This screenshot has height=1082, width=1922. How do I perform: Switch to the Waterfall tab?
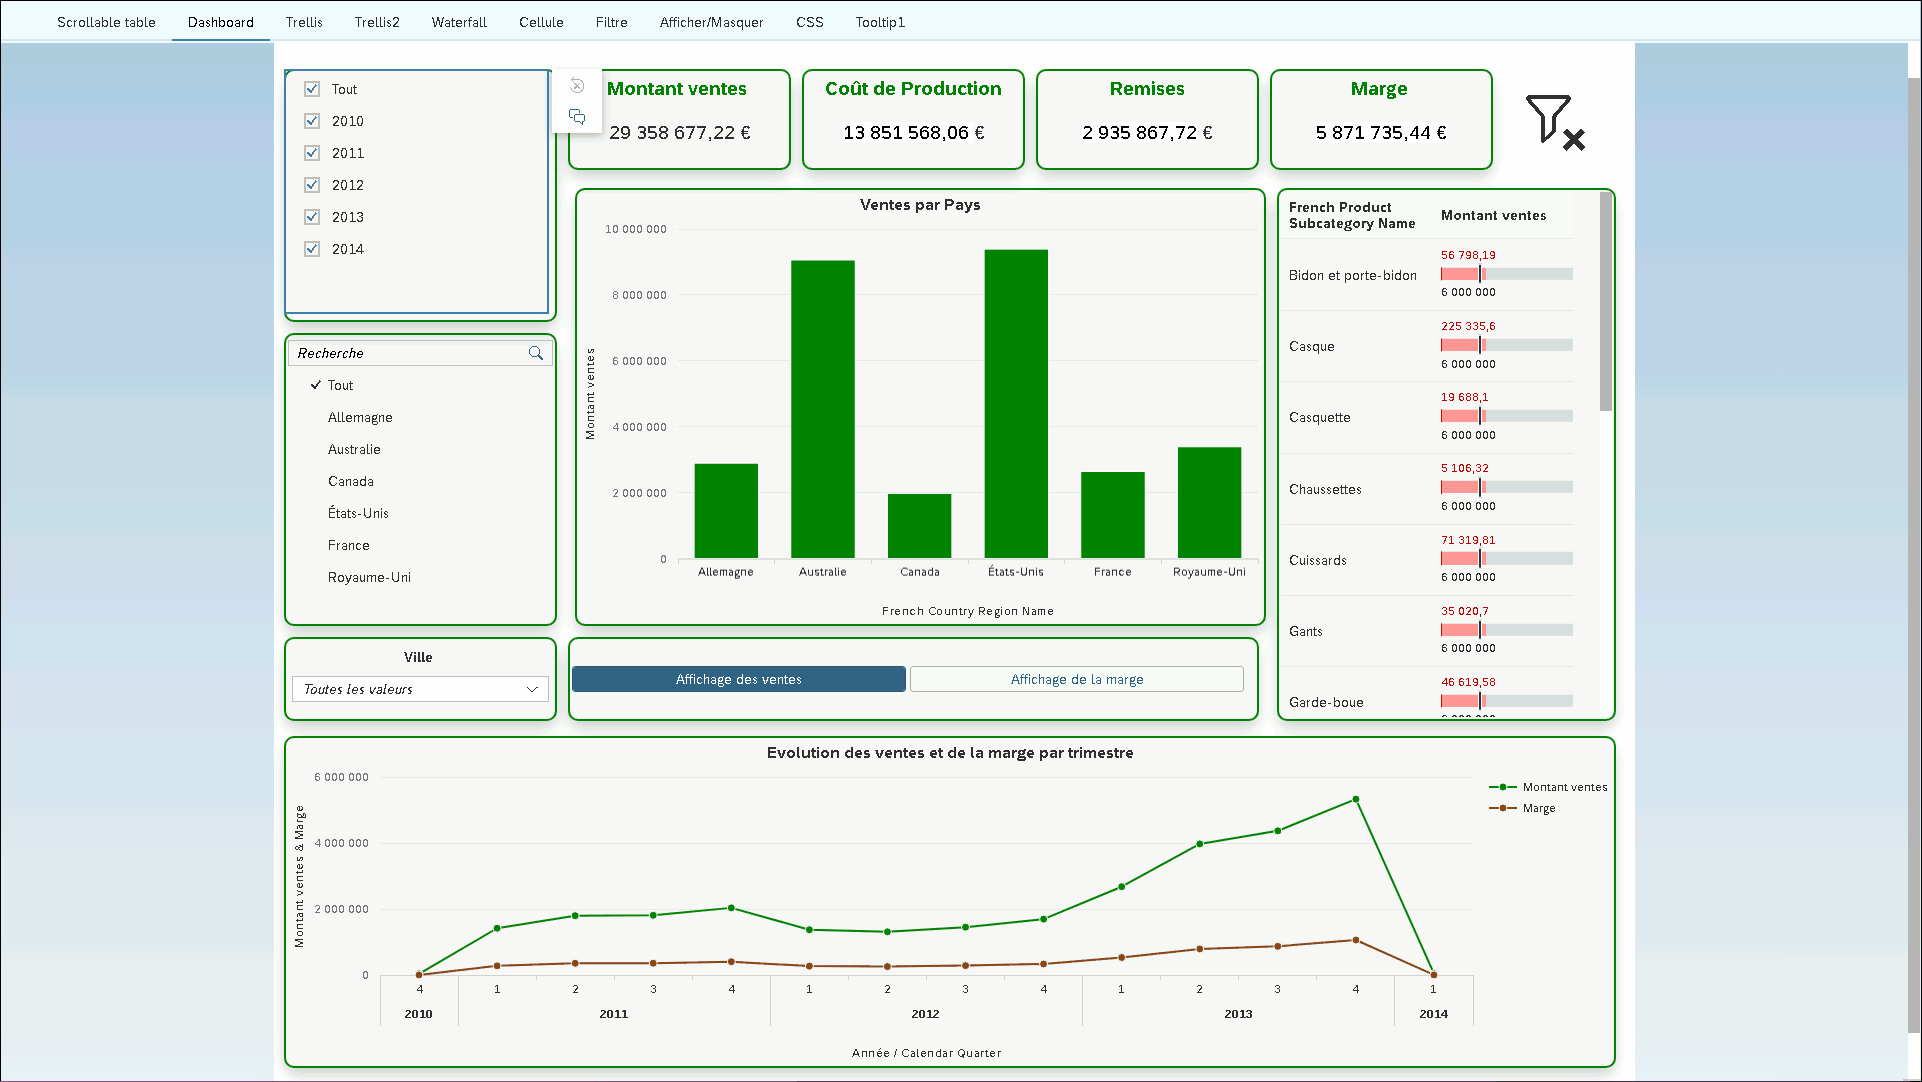(459, 22)
